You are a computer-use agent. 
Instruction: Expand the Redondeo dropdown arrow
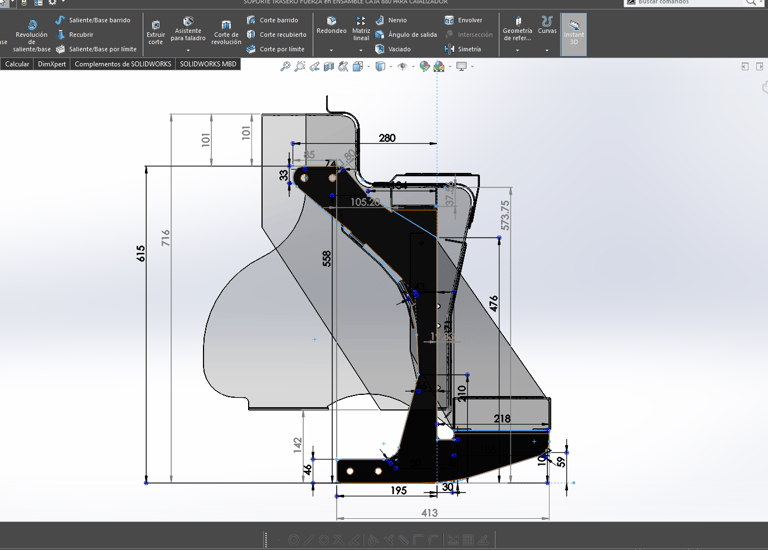(x=332, y=50)
